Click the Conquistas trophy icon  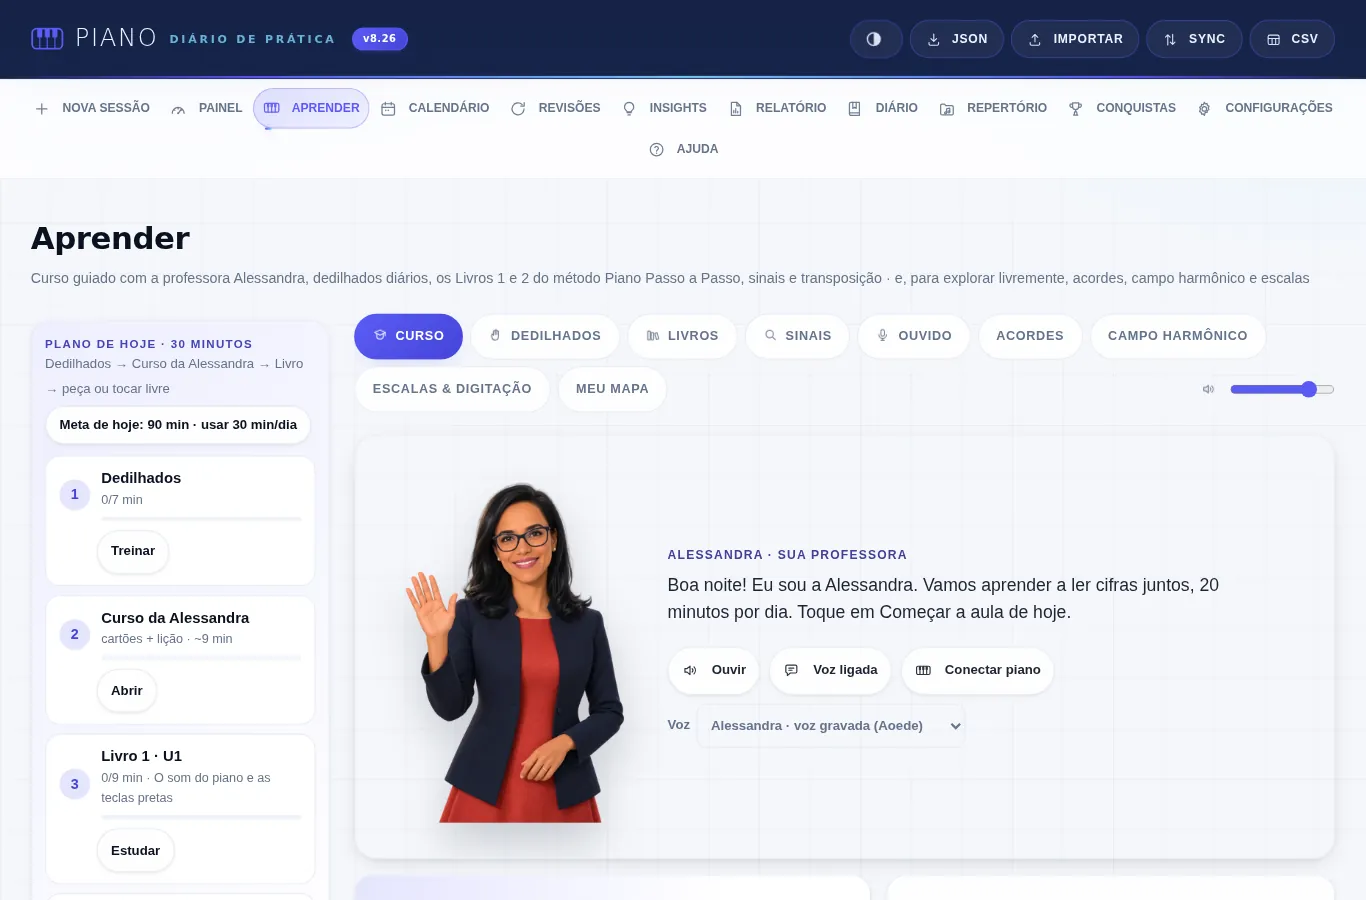coord(1076,109)
